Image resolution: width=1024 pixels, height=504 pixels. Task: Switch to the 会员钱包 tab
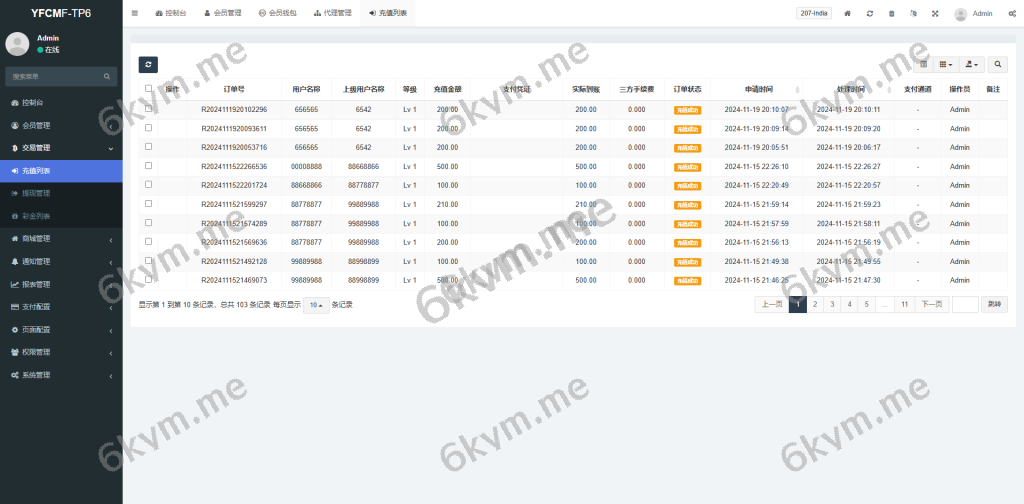click(277, 14)
